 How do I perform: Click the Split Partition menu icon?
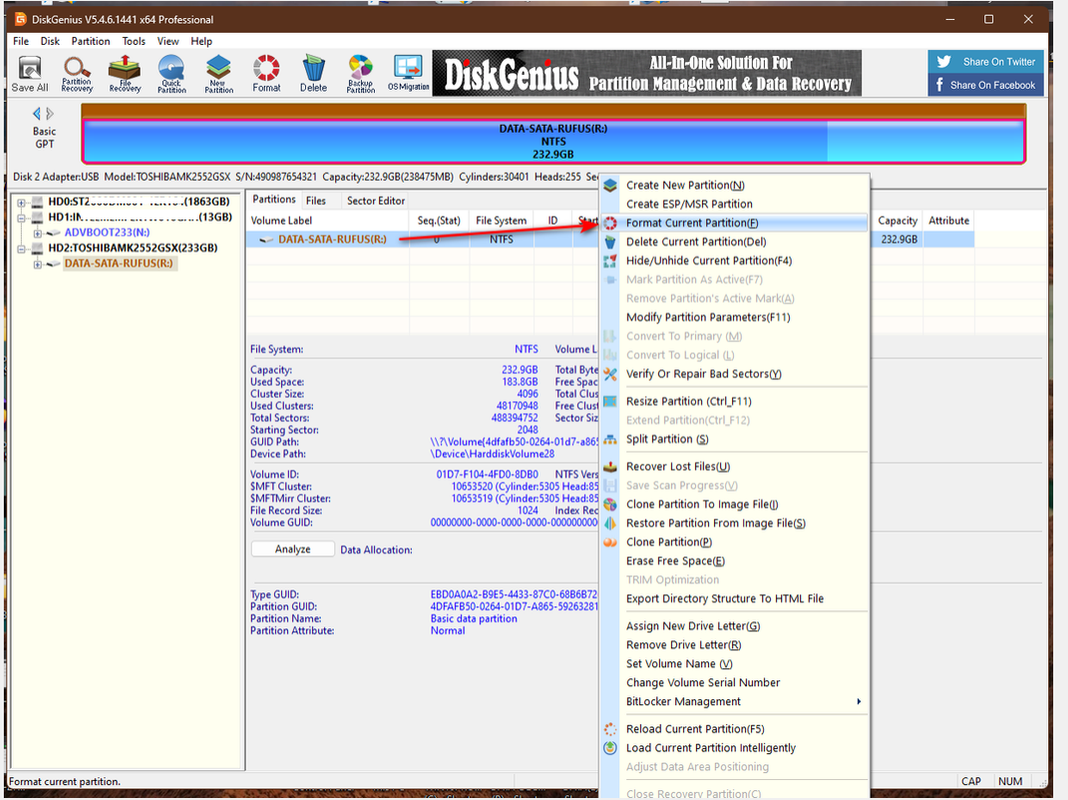click(x=610, y=439)
